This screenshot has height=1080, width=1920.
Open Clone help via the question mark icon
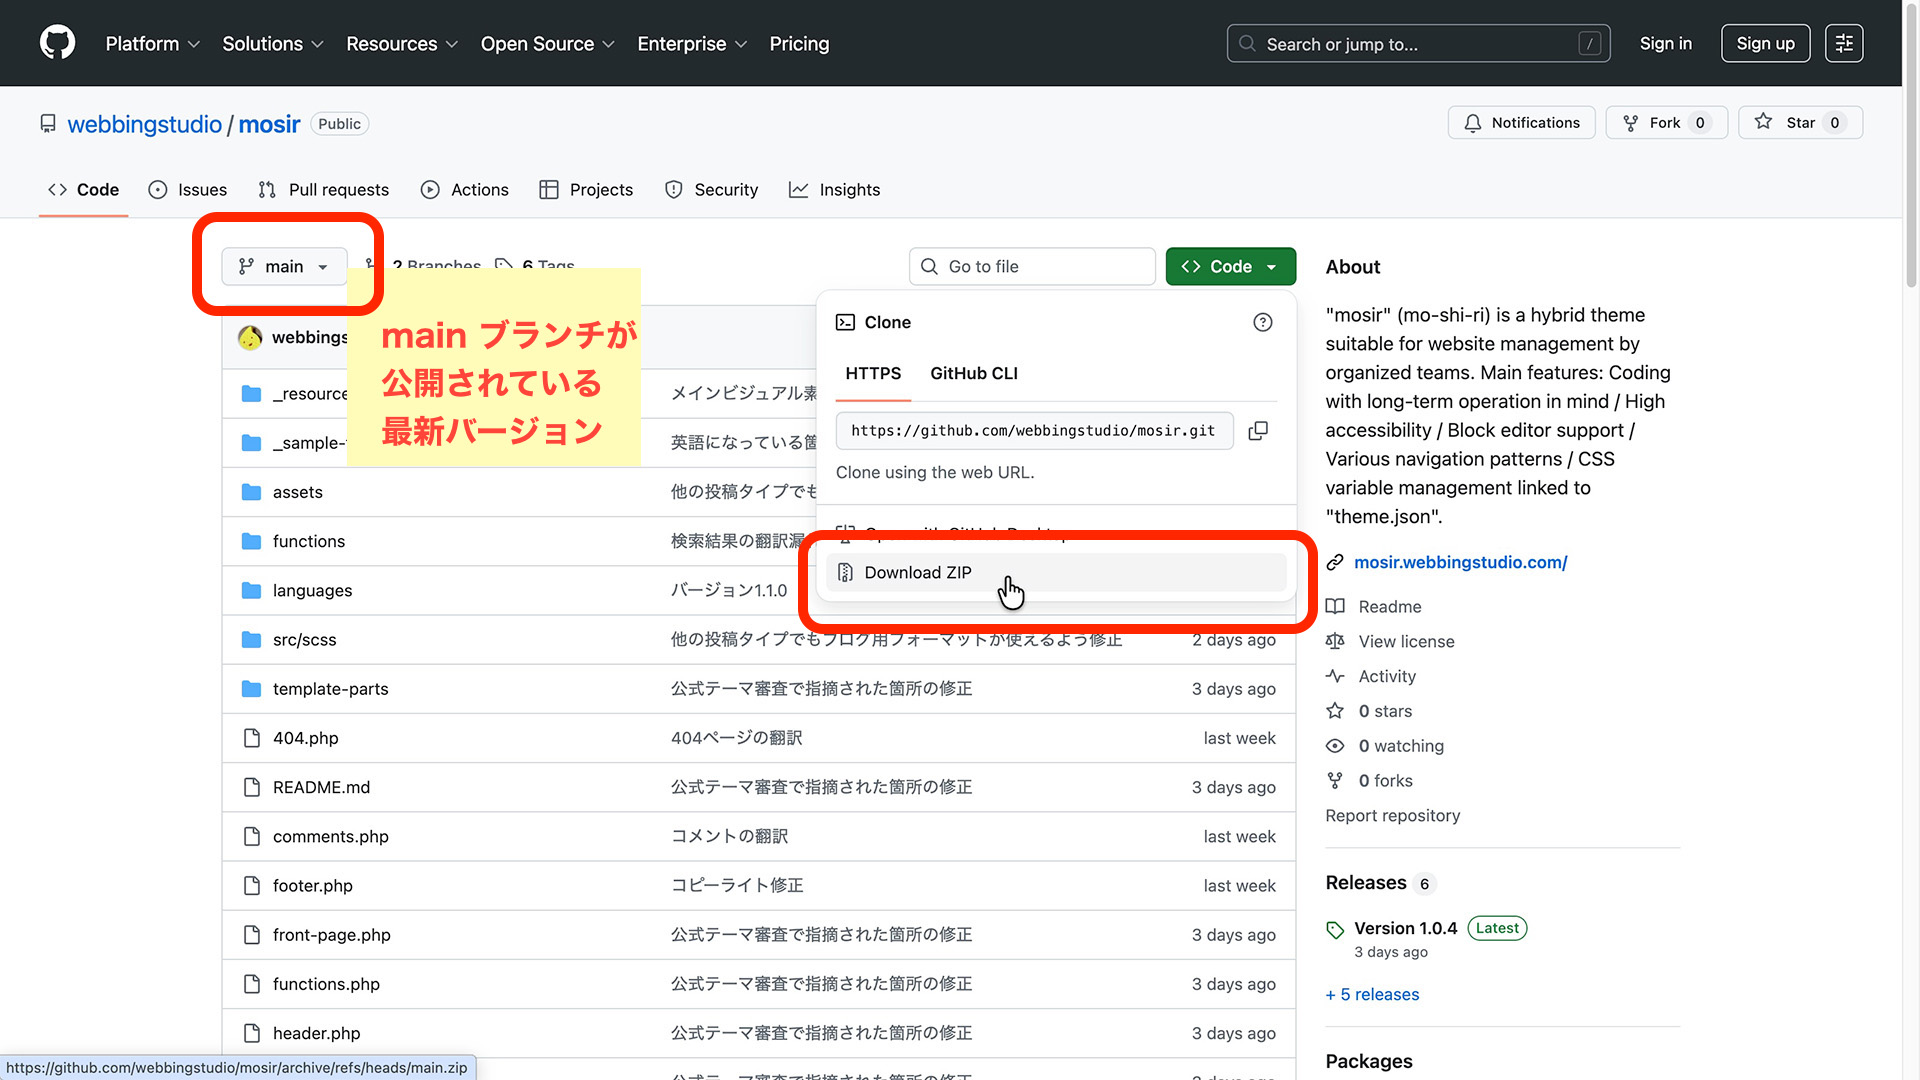coord(1262,322)
